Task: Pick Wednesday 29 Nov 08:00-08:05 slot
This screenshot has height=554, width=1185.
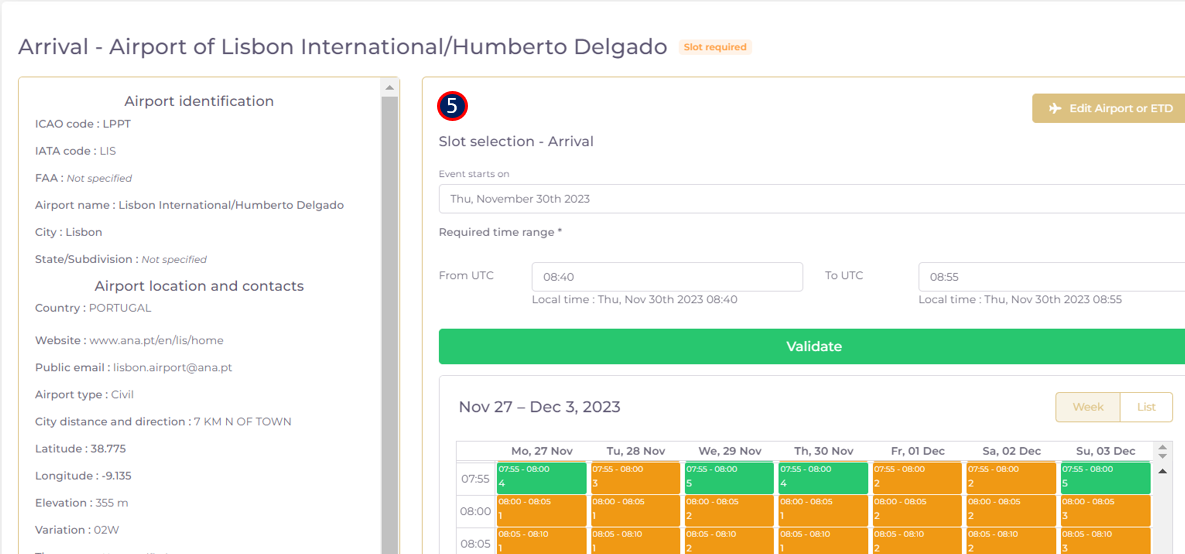Action: [729, 510]
